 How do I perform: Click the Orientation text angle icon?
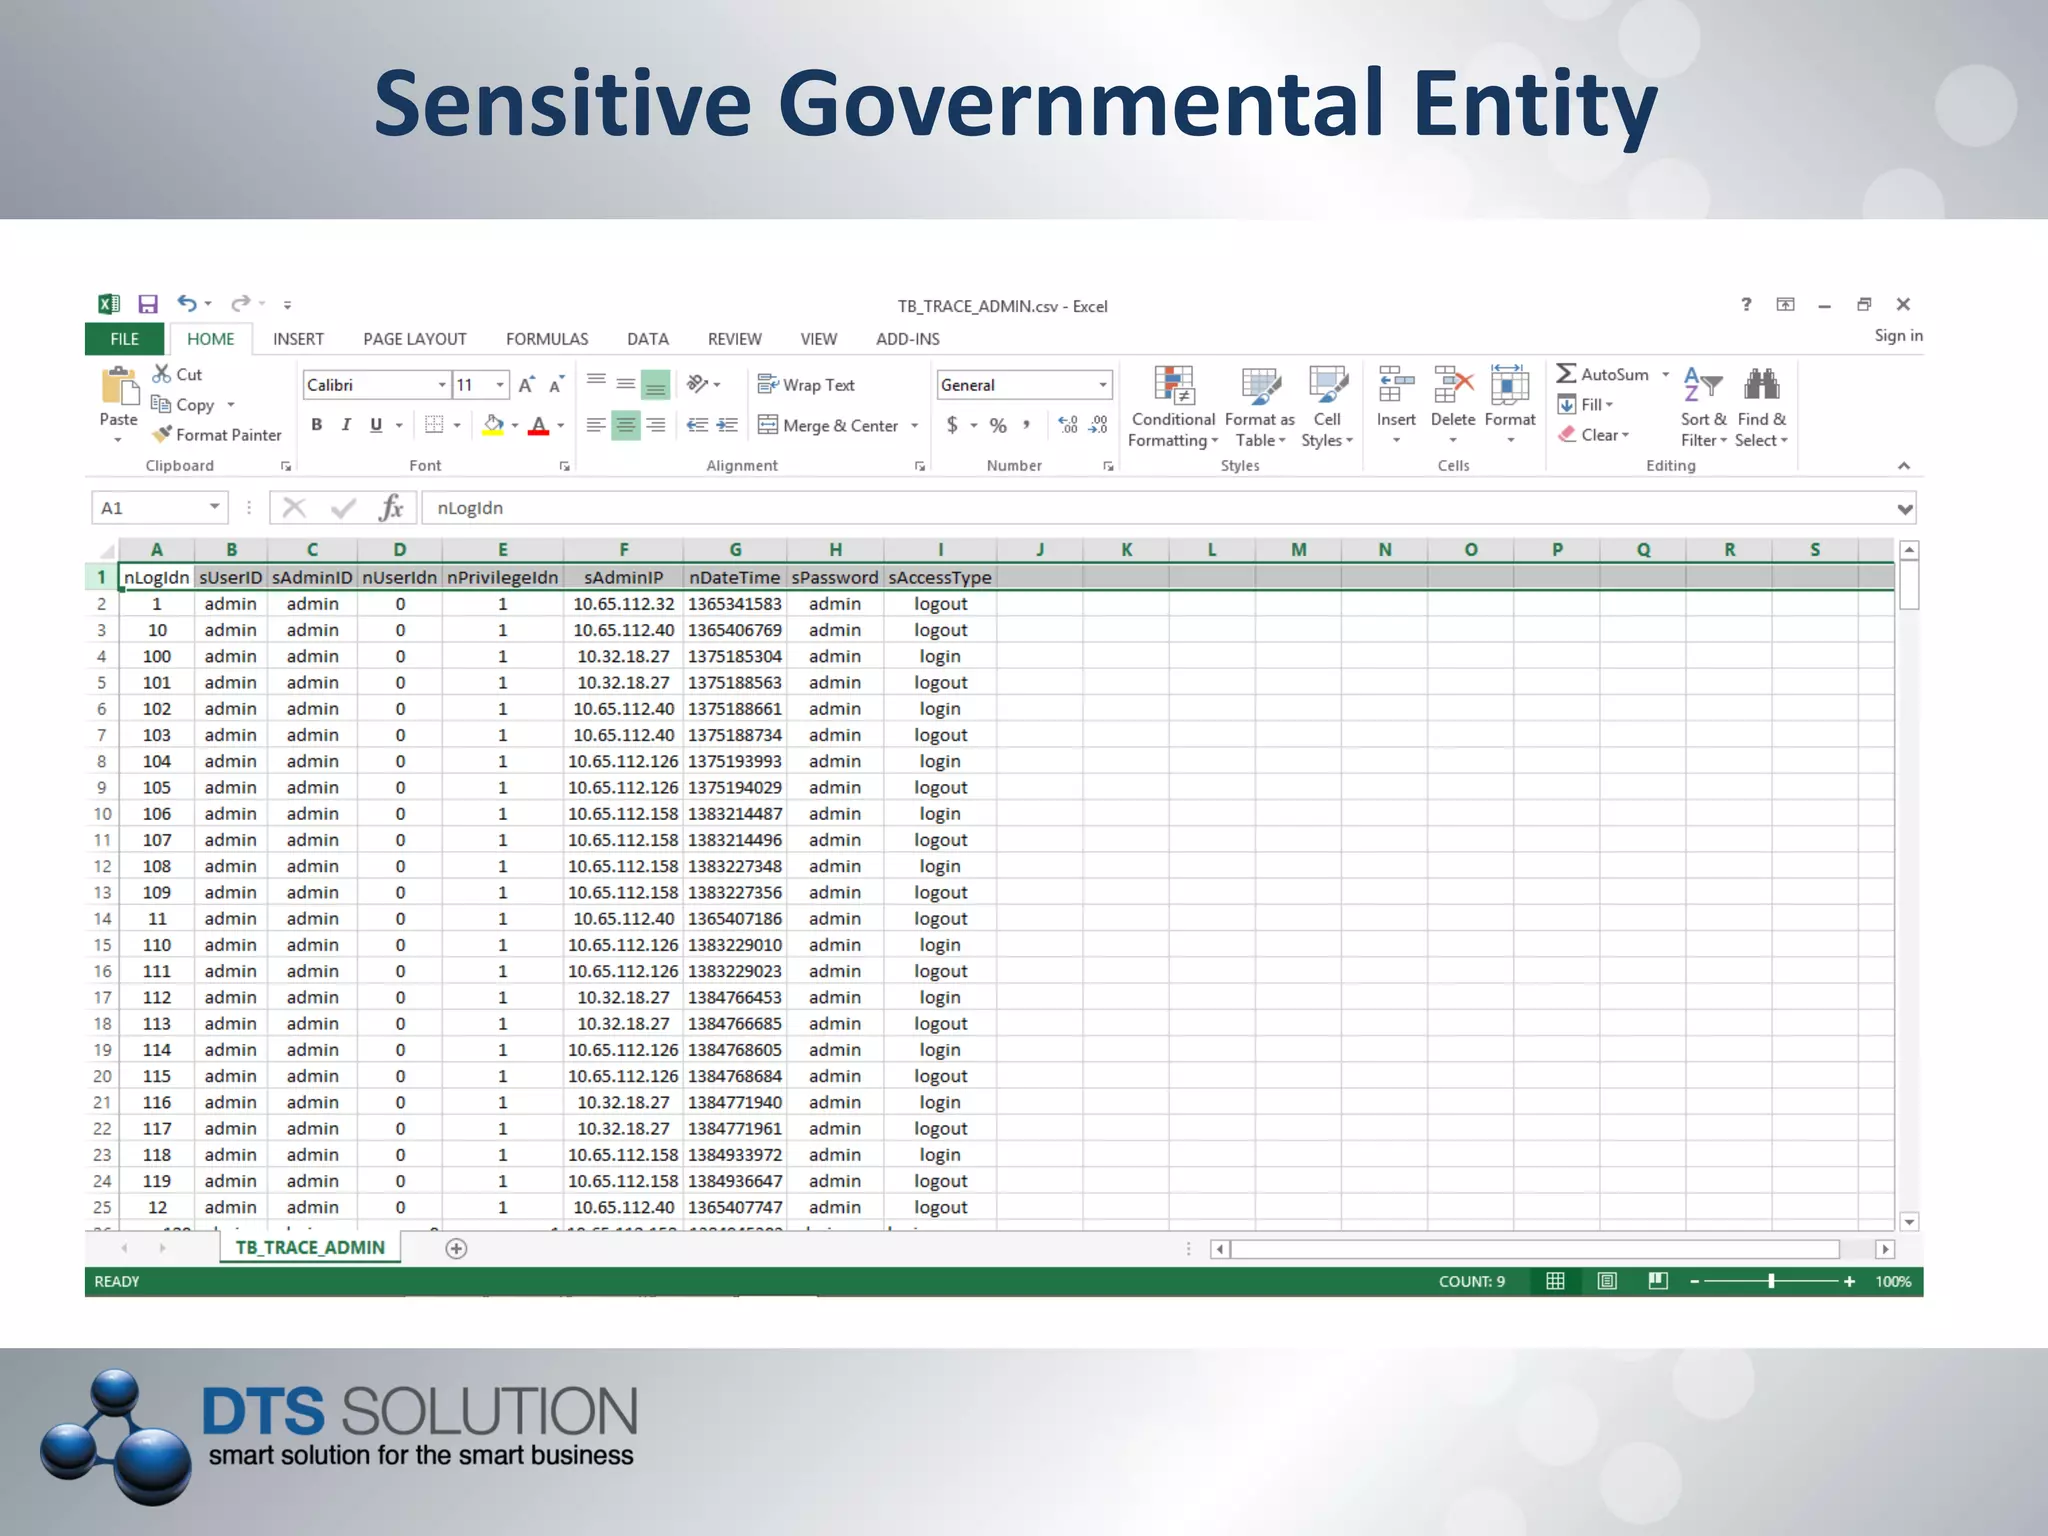pos(698,384)
